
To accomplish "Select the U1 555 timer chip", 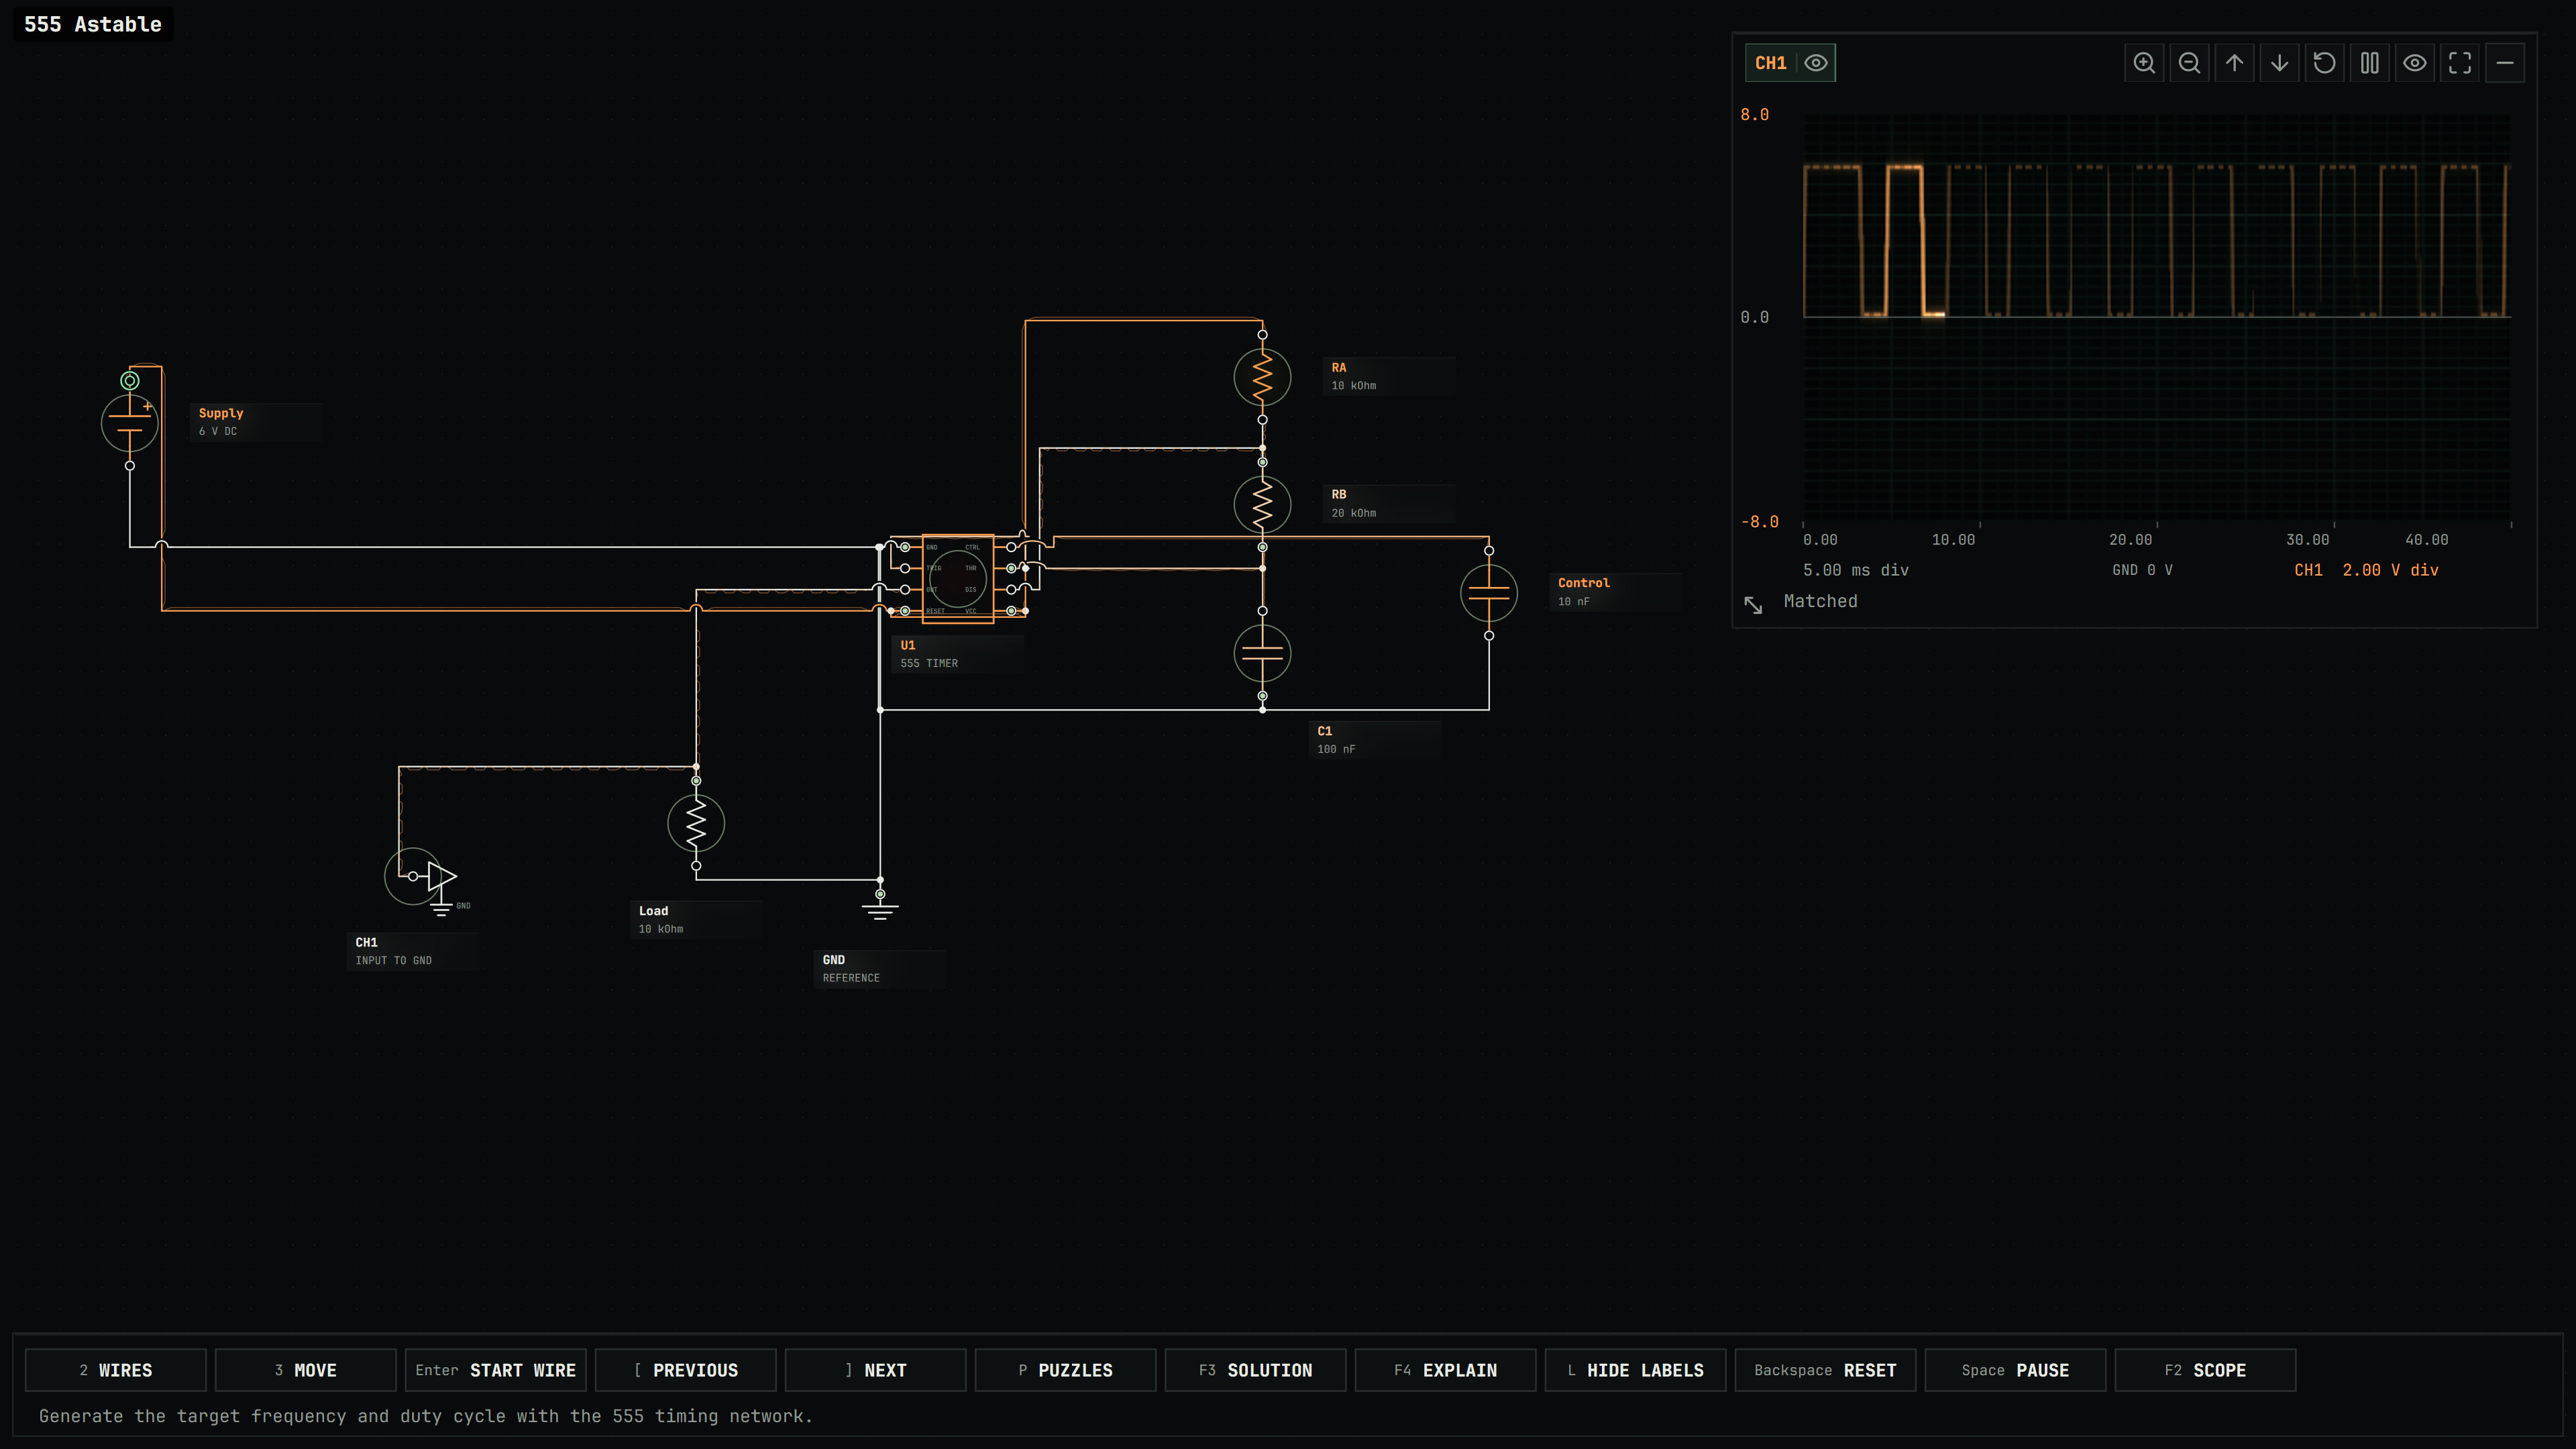I will 958,578.
